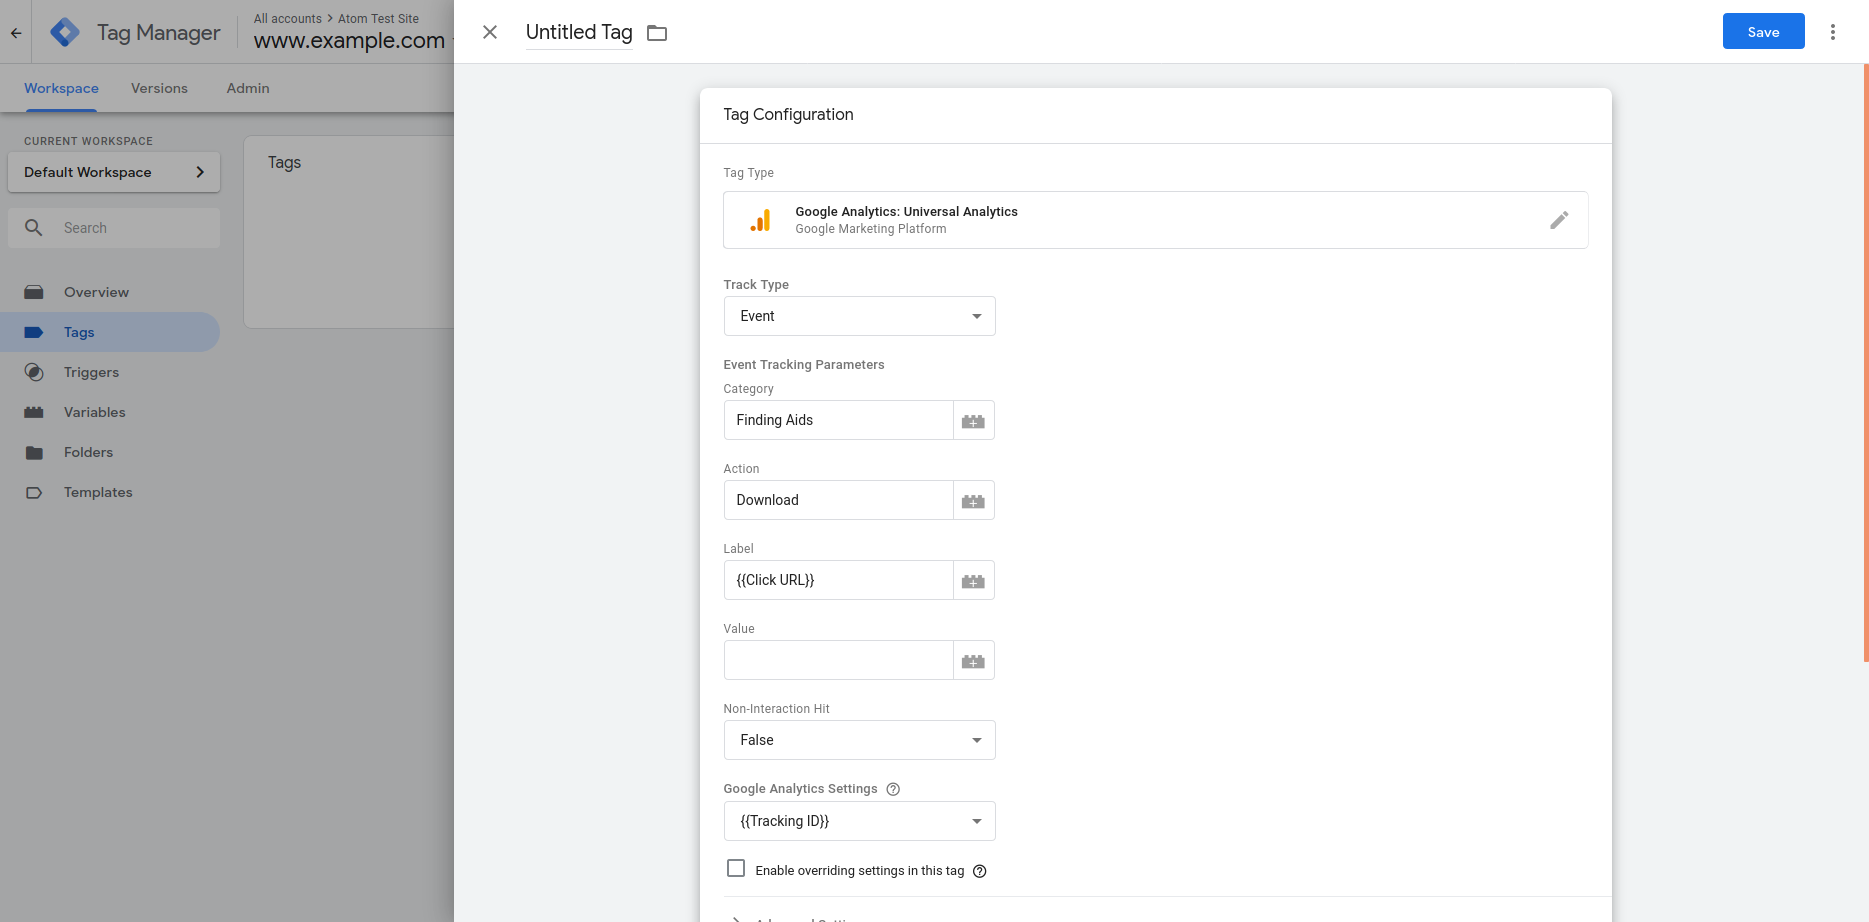Close the tag editor panel
Image resolution: width=1869 pixels, height=922 pixels.
click(490, 32)
